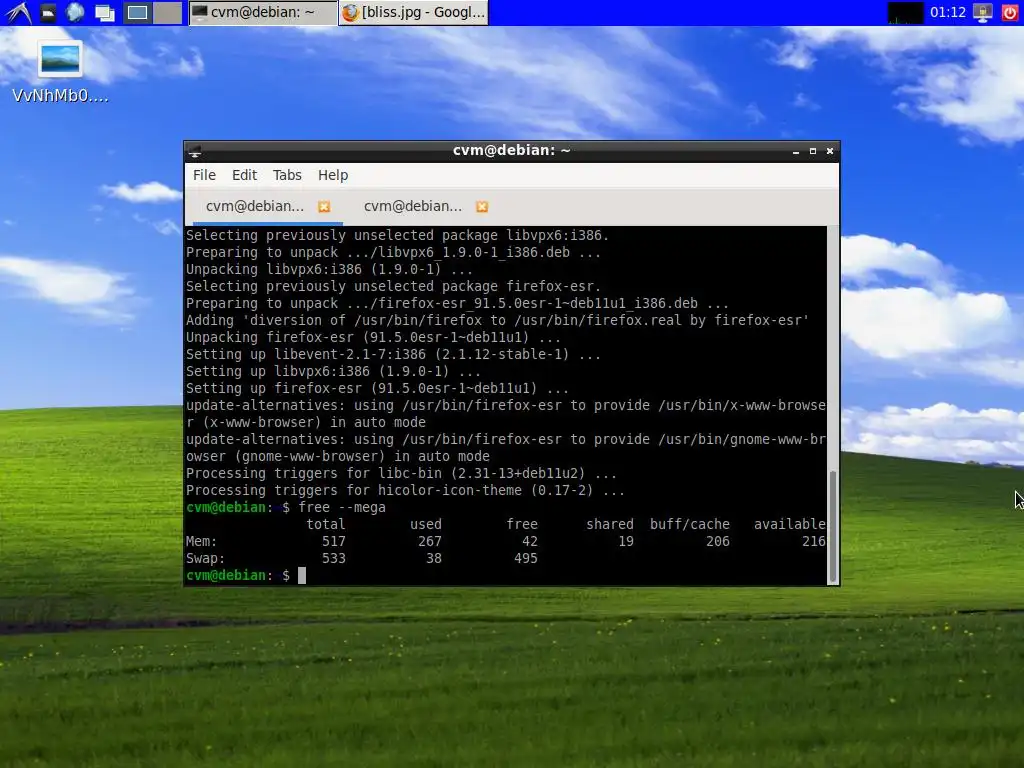The height and width of the screenshot is (768, 1024).
Task: Switch to the second gray workspace
Action: pos(168,12)
